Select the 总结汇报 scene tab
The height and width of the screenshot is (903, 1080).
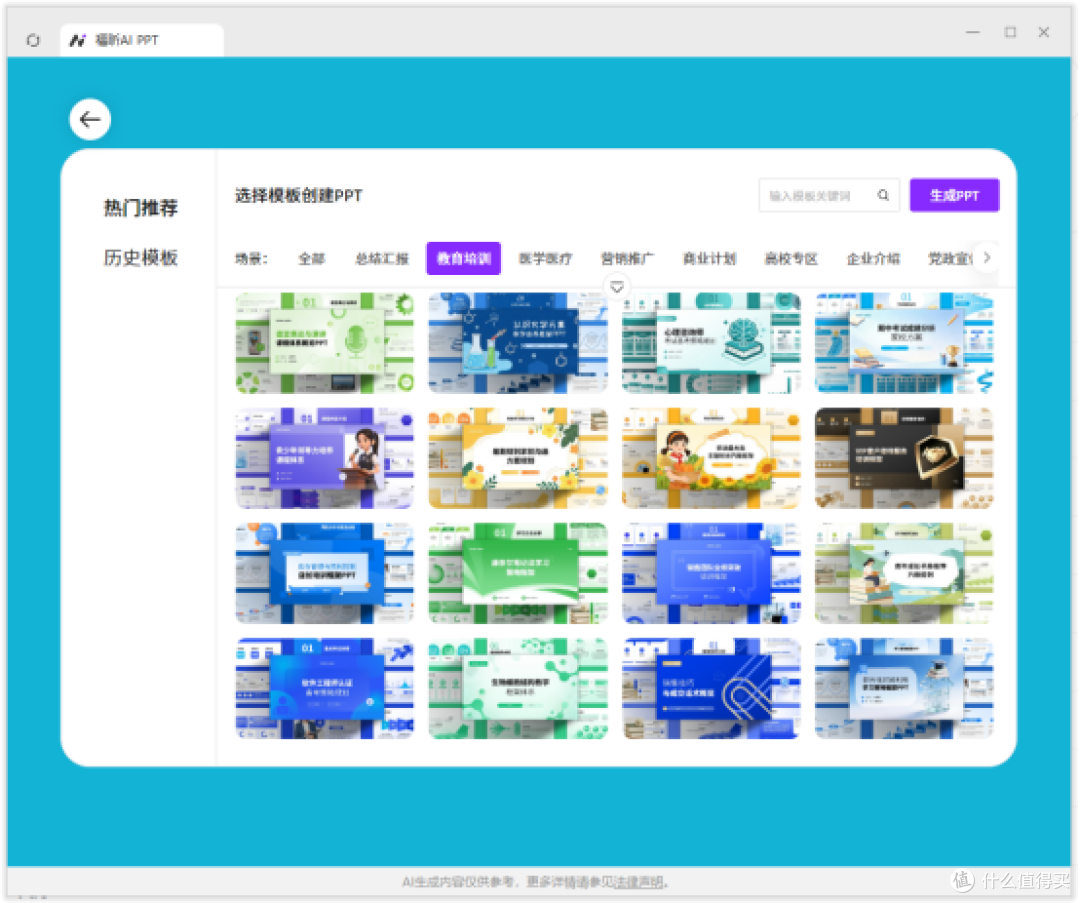pyautogui.click(x=382, y=259)
